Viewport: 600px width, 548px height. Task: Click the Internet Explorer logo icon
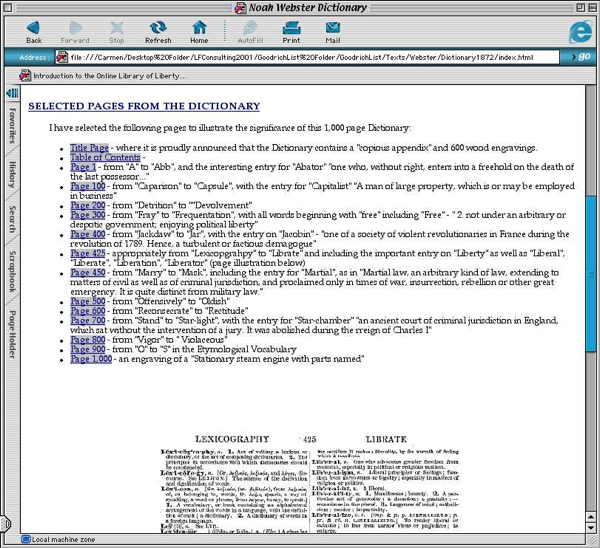point(580,32)
